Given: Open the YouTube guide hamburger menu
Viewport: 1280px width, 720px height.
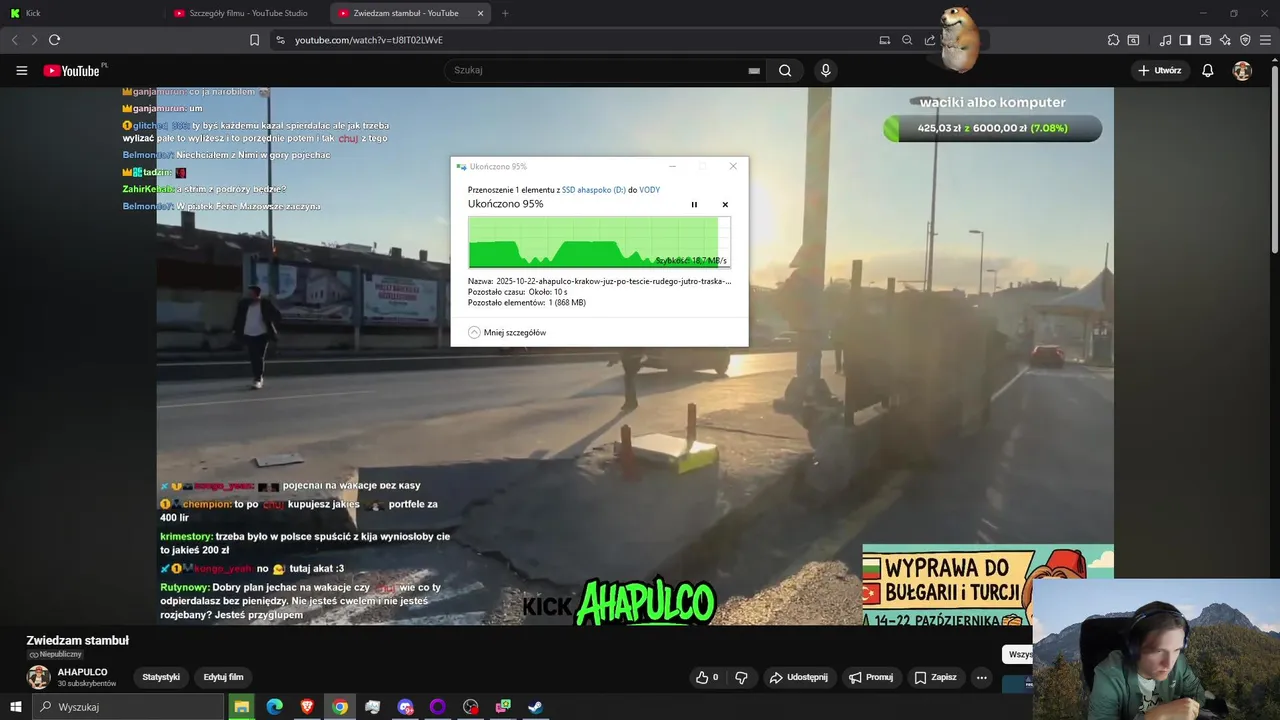Looking at the screenshot, I should (x=21, y=70).
